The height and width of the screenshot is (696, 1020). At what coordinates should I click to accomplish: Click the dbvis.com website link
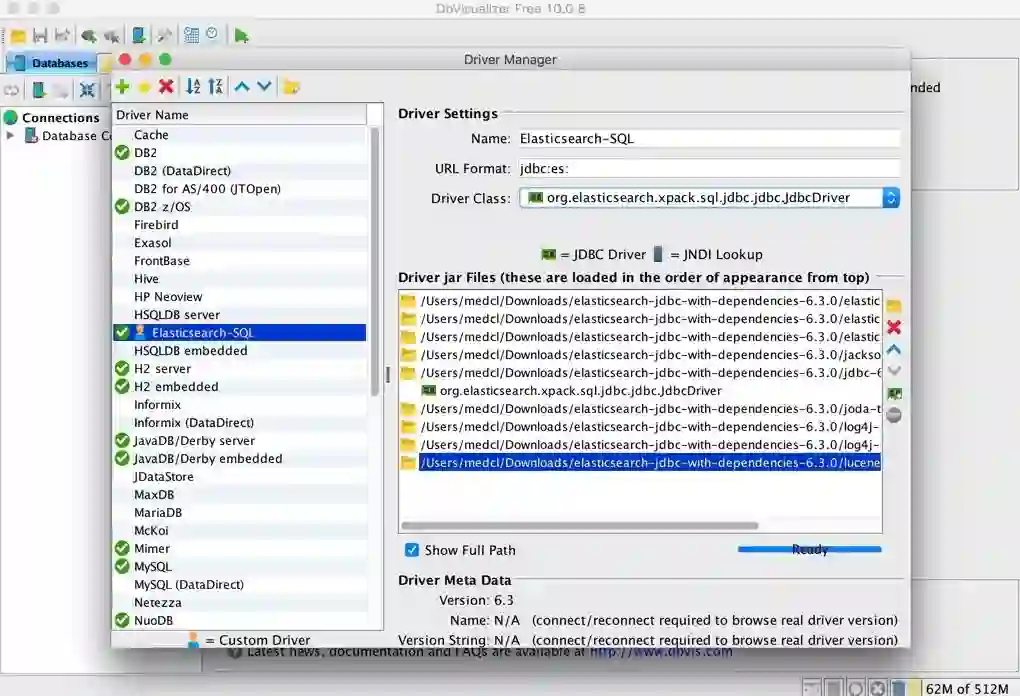(660, 652)
